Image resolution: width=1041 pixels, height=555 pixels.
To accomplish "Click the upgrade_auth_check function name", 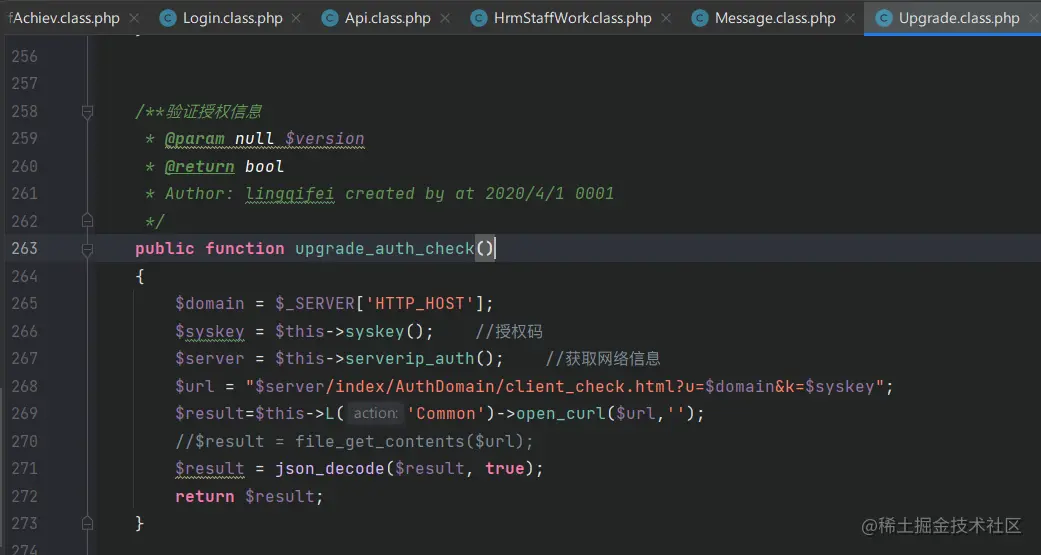I will (384, 248).
